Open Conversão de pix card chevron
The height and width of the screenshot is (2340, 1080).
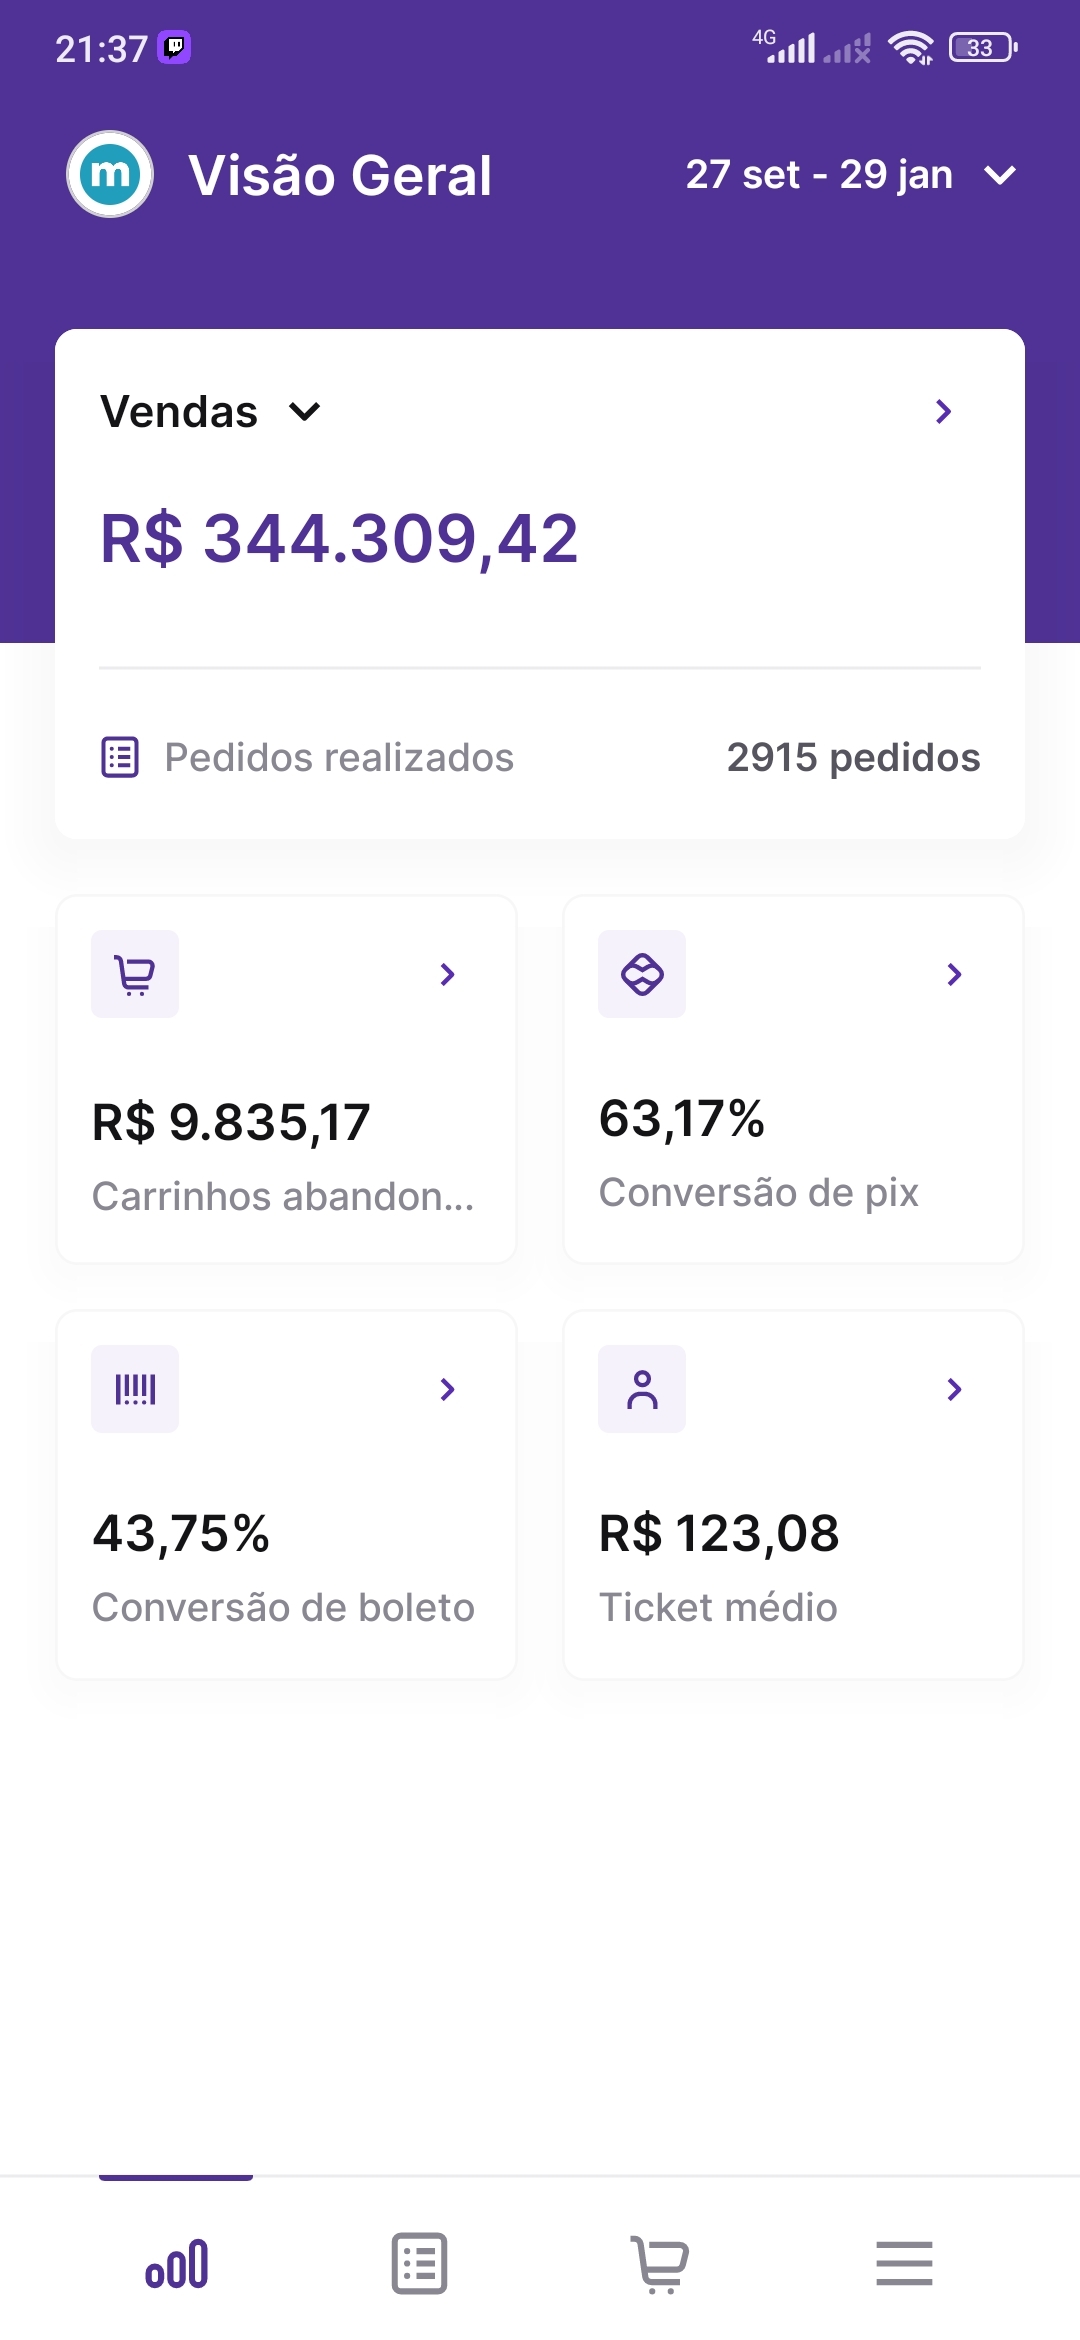pos(954,974)
